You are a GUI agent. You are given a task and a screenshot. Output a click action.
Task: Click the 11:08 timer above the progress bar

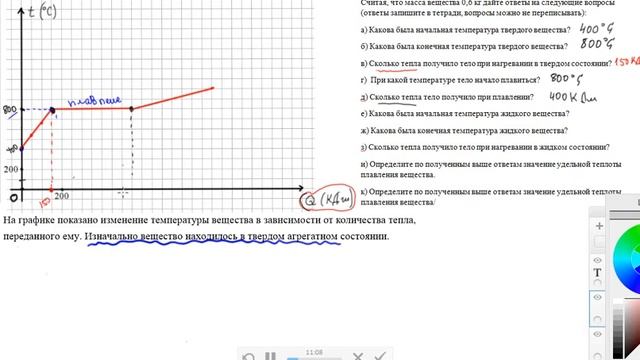314,352
